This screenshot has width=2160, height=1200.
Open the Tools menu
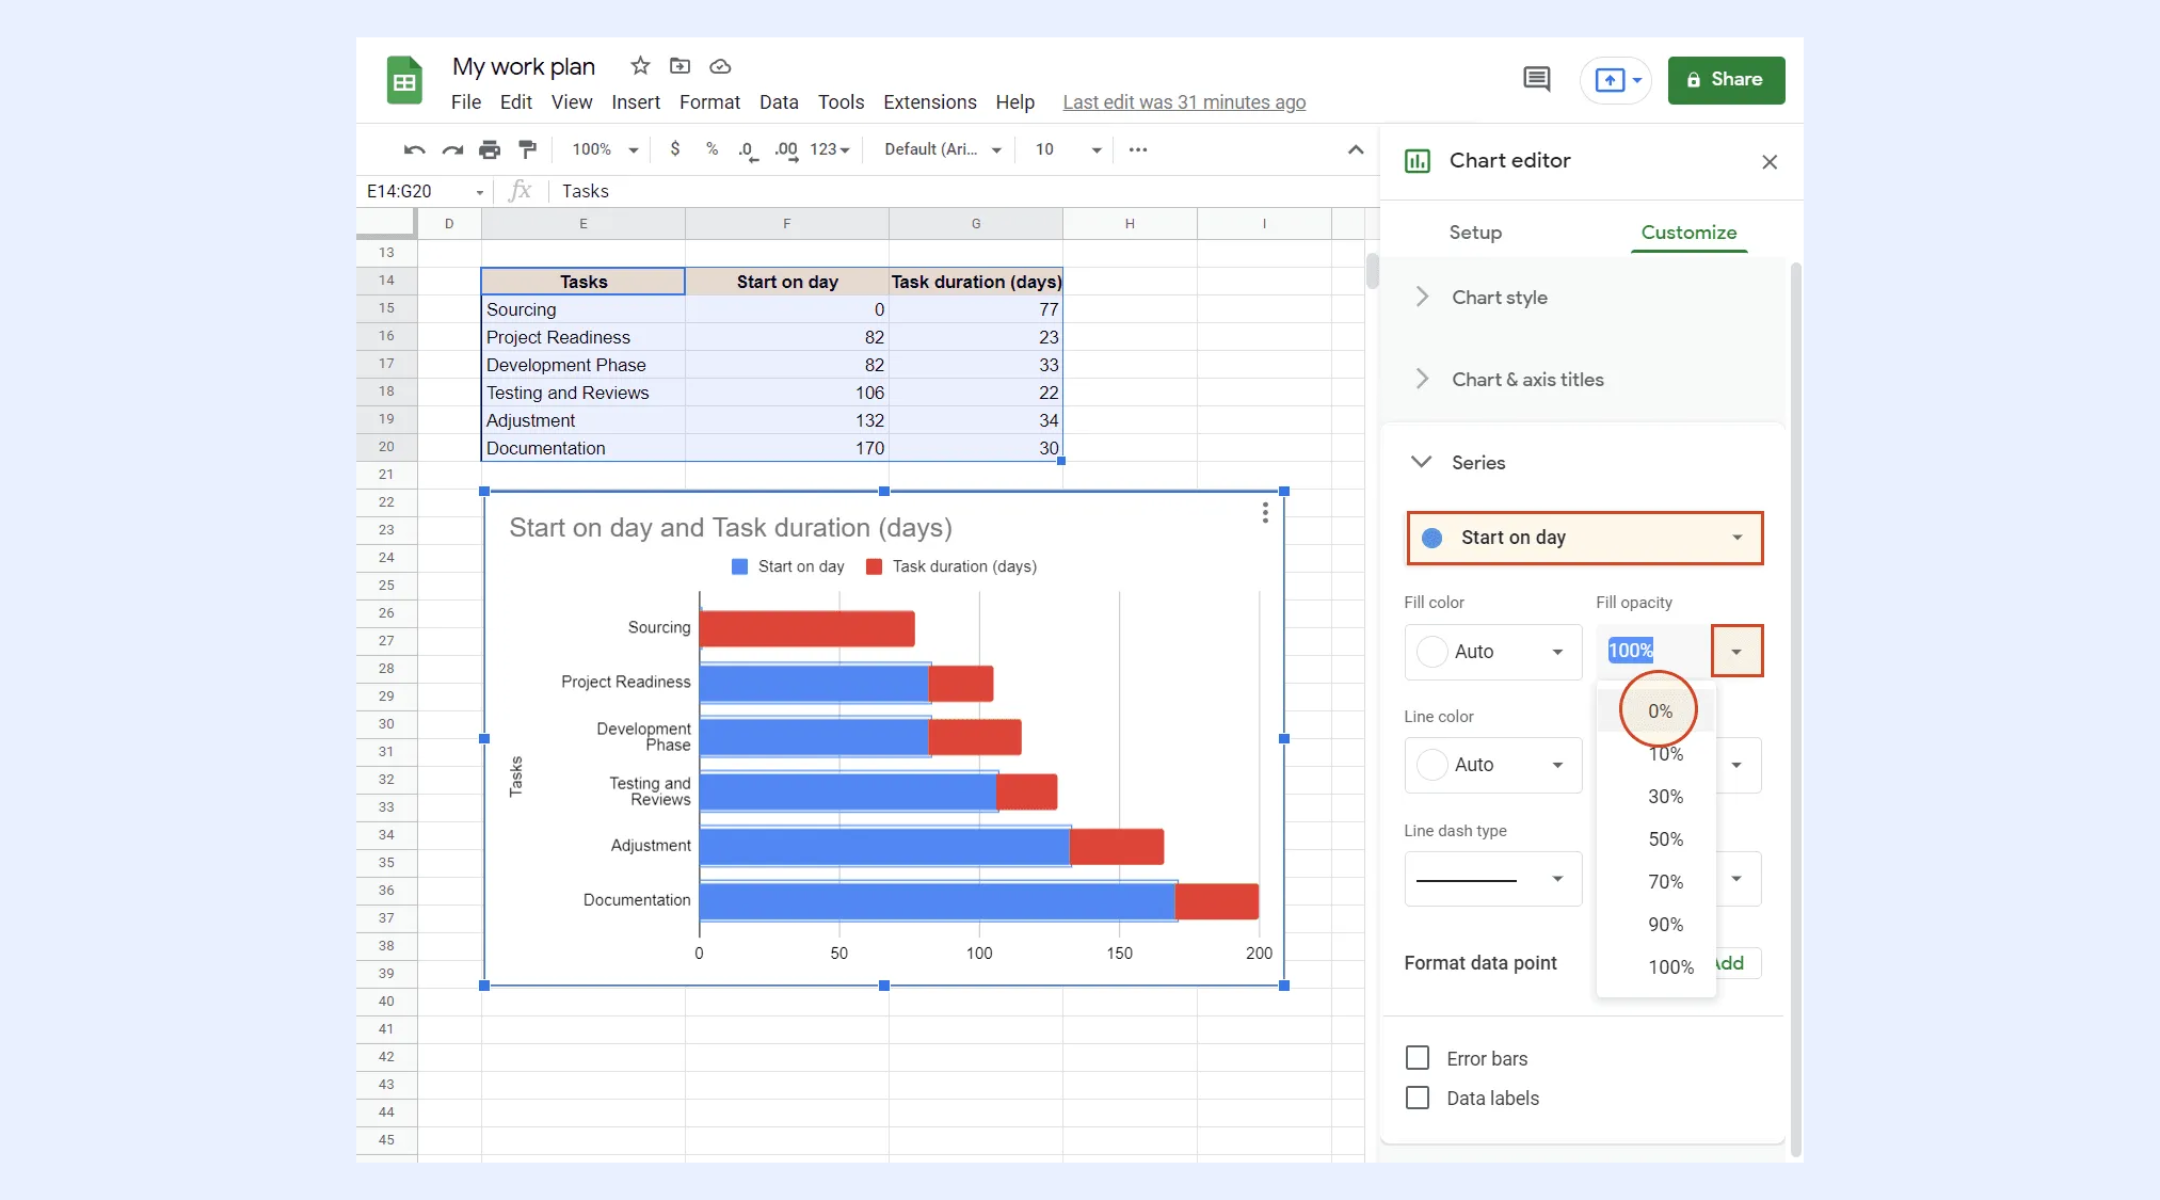(840, 102)
